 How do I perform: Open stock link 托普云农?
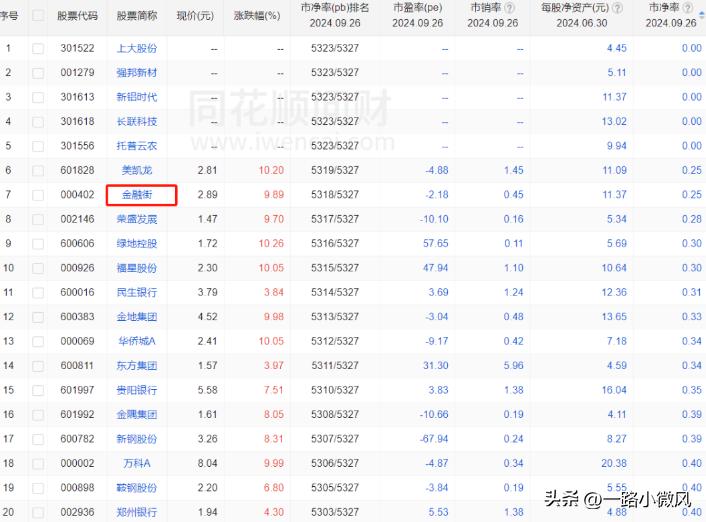pos(137,146)
